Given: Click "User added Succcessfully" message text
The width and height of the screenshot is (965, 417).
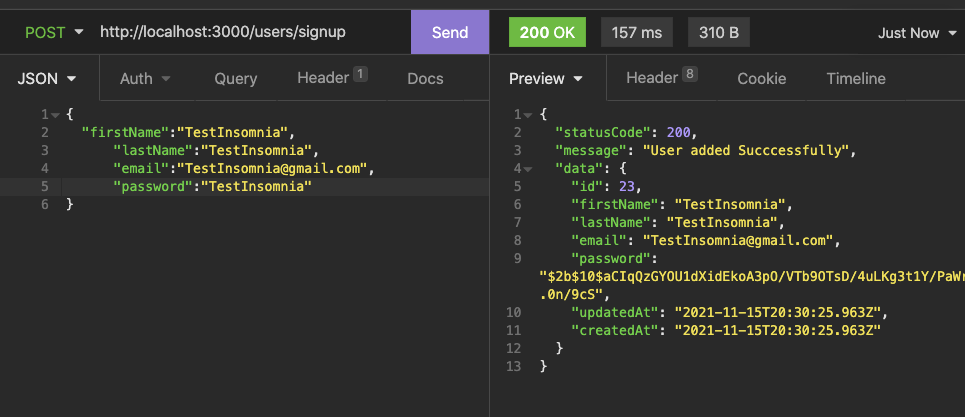Looking at the screenshot, I should click(x=746, y=150).
